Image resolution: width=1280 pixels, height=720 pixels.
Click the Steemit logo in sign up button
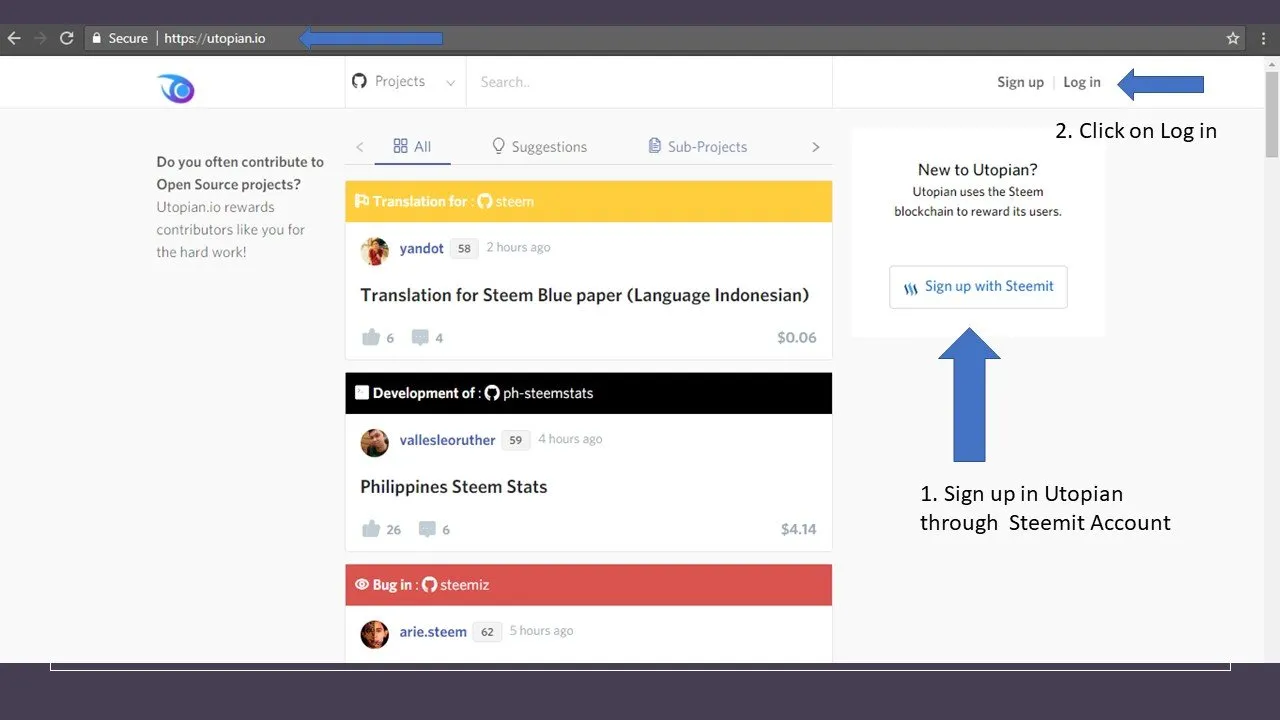[x=911, y=288]
